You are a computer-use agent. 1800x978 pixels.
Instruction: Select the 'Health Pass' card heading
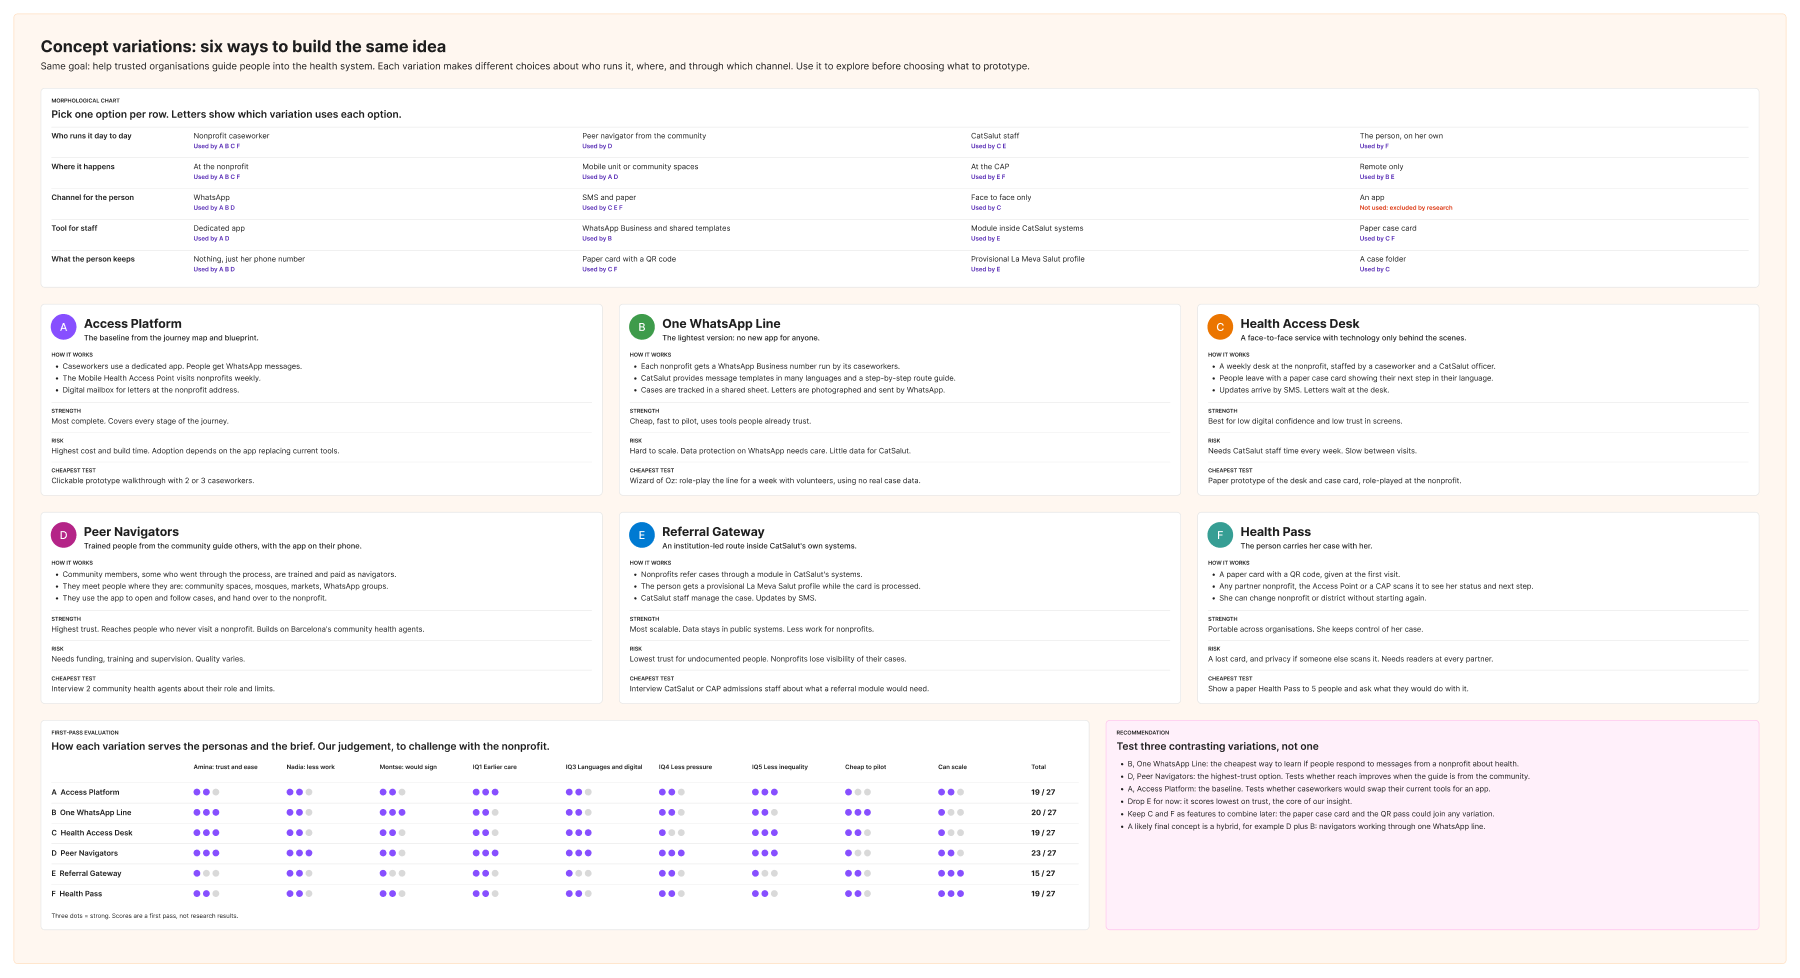coord(1275,532)
